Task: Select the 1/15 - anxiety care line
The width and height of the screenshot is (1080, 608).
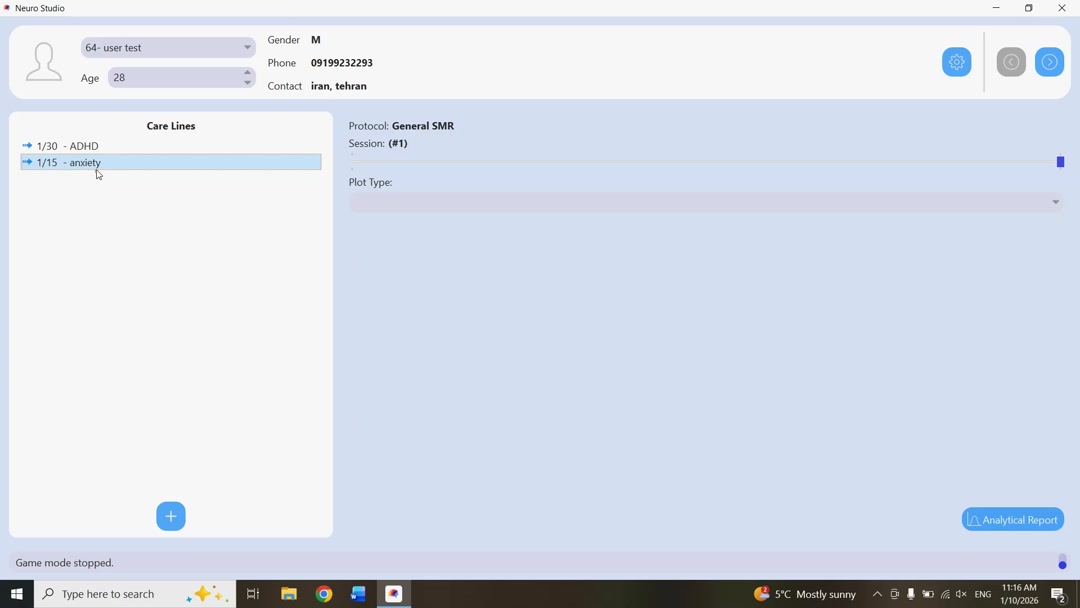Action: point(171,163)
